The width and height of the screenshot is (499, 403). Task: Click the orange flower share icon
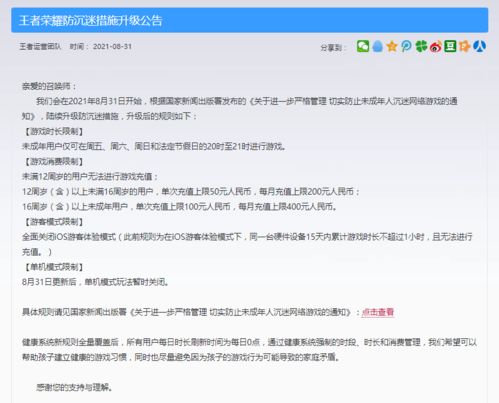(x=465, y=46)
